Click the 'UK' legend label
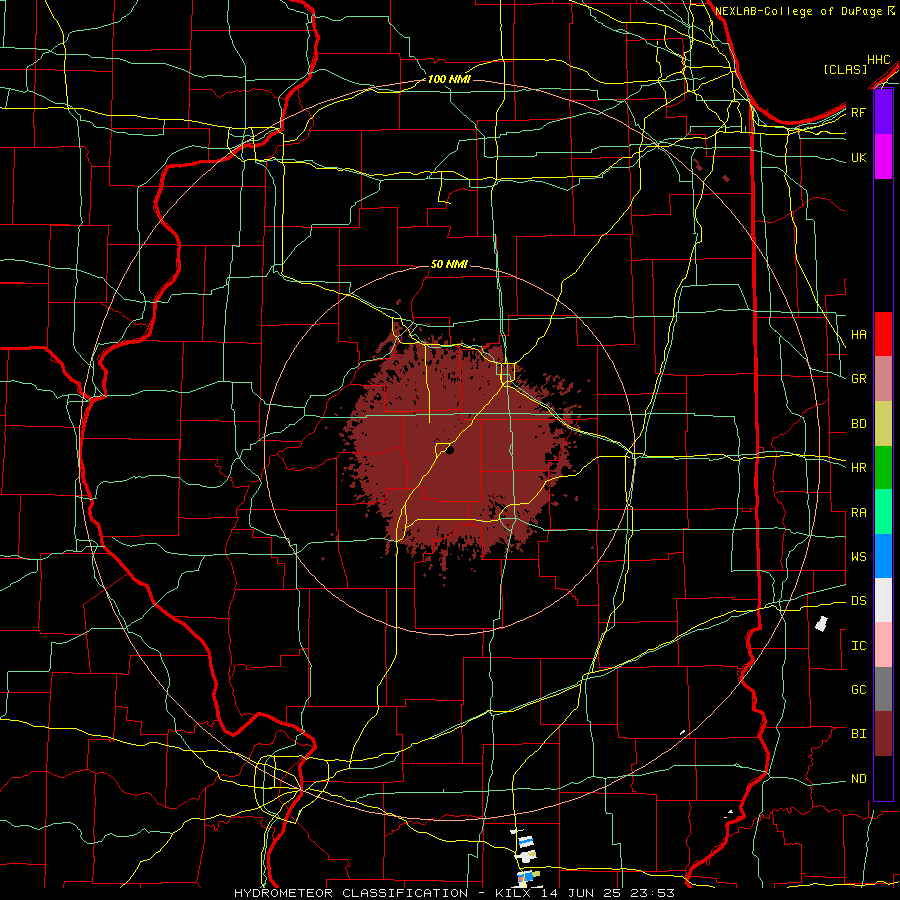The width and height of the screenshot is (900, 900). click(859, 157)
